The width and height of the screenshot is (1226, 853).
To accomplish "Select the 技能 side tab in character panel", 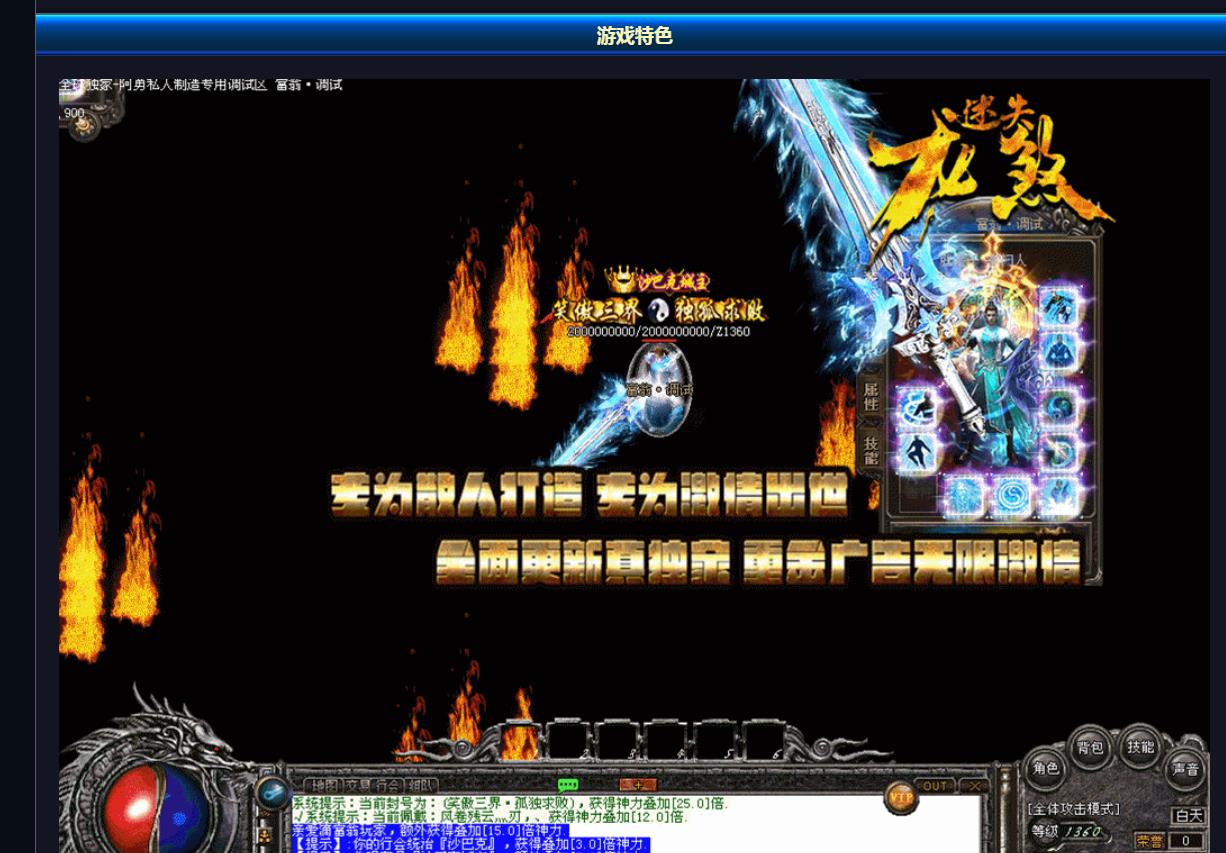I will point(870,451).
